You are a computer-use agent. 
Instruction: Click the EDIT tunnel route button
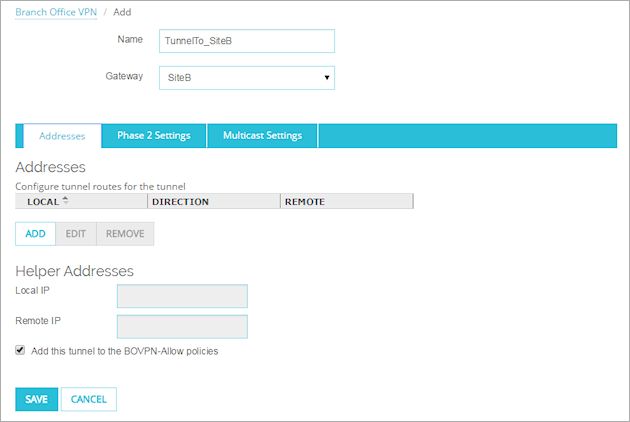pyautogui.click(x=76, y=234)
